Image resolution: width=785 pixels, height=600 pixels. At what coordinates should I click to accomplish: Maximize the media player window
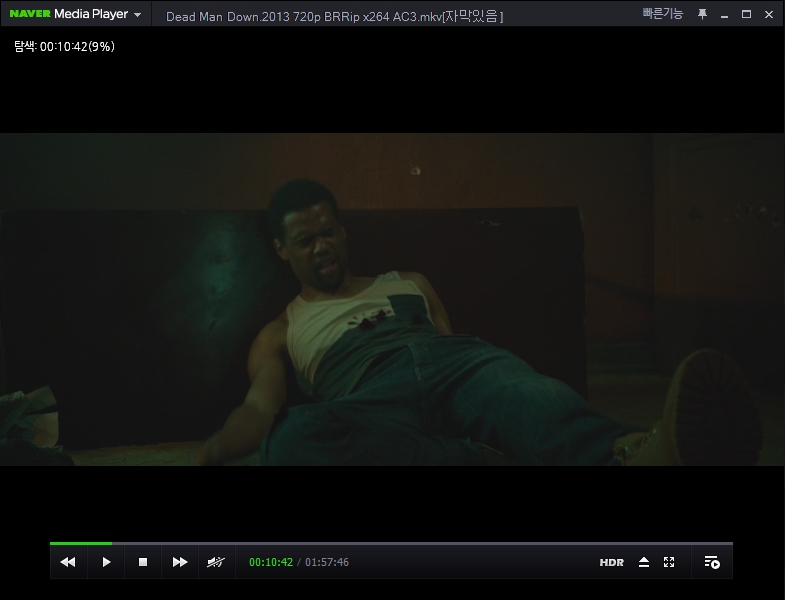click(746, 14)
